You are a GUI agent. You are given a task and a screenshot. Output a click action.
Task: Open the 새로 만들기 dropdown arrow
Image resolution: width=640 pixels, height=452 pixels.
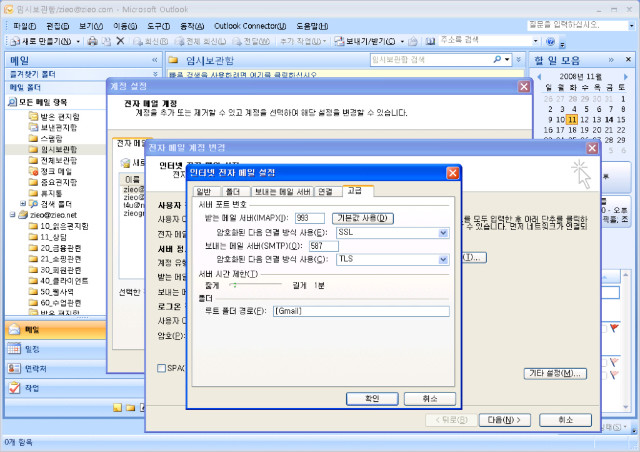click(x=78, y=41)
